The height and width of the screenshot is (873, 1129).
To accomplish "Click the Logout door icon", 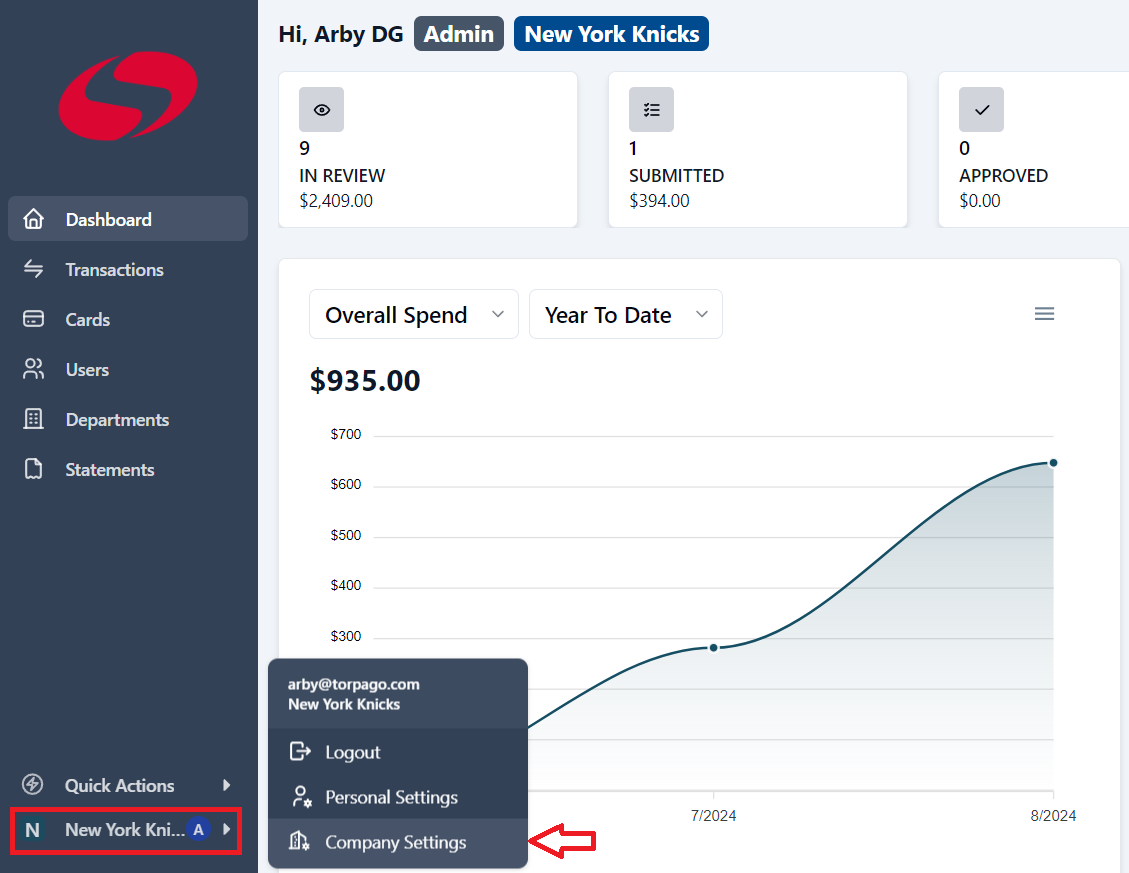I will [x=300, y=751].
